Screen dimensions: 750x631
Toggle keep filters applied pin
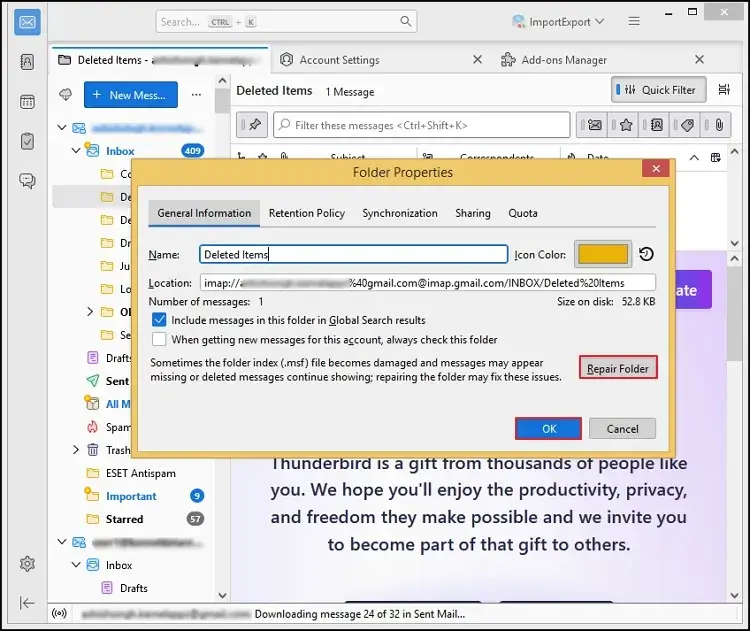point(252,125)
